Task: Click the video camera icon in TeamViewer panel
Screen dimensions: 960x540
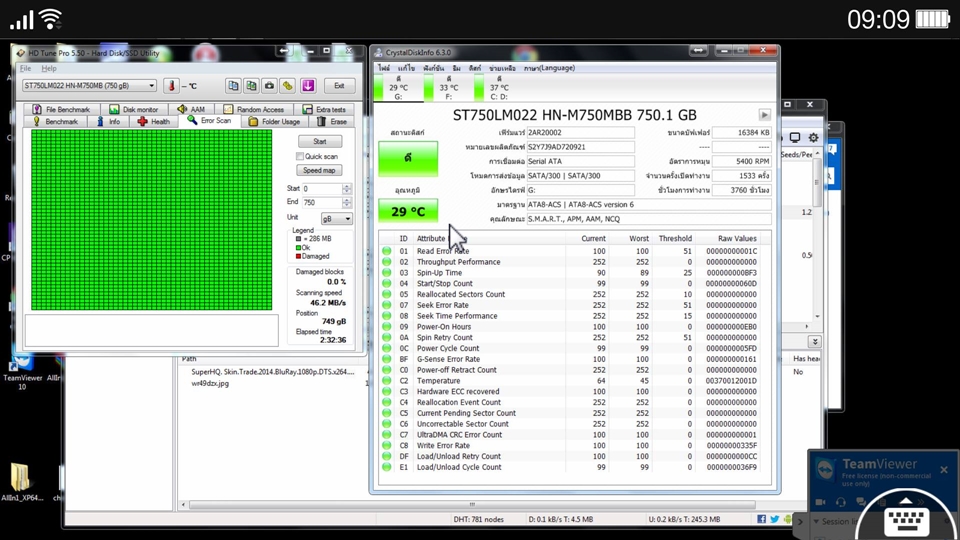Action: point(820,502)
